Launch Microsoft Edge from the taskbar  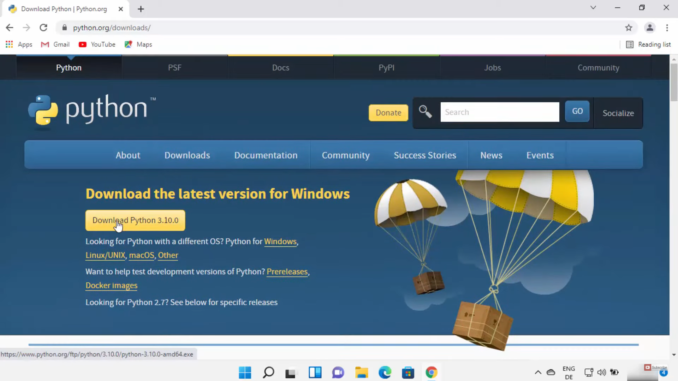(385, 372)
